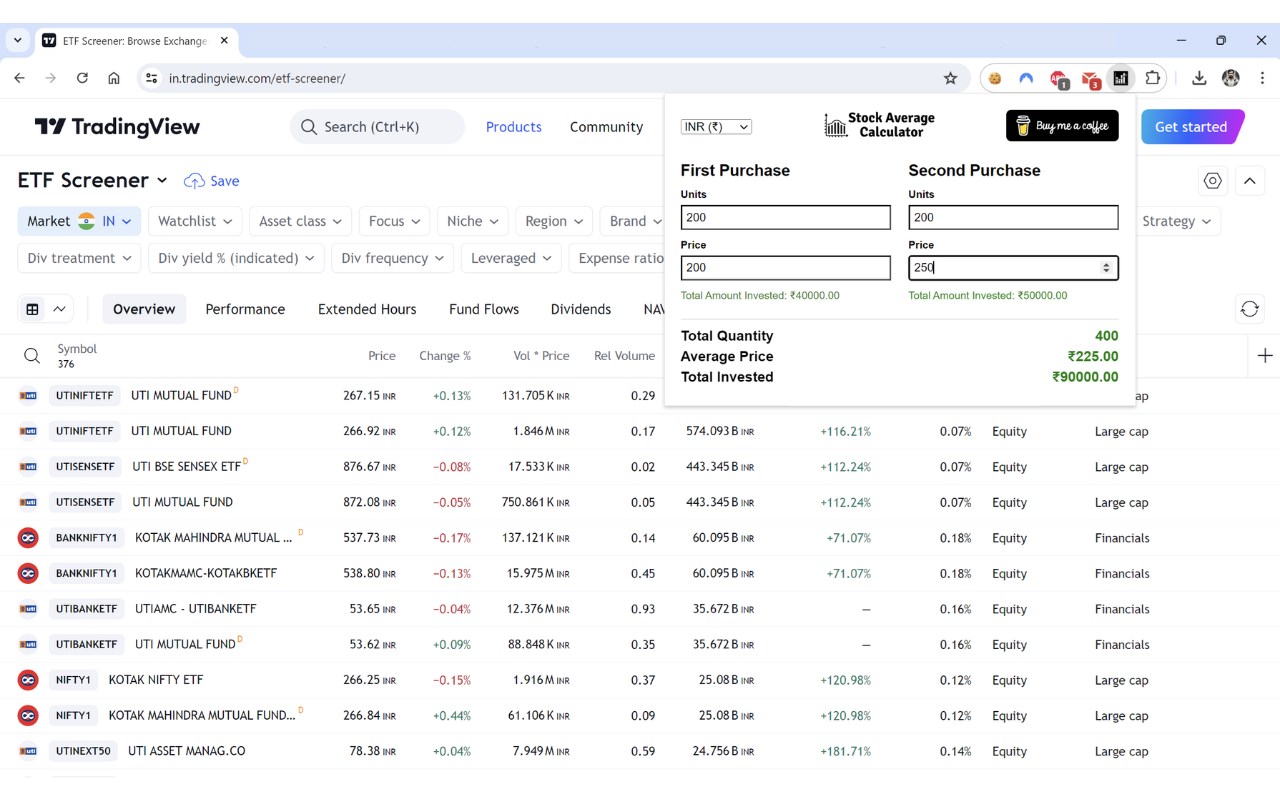This screenshot has height=800, width=1280.
Task: Expand the Asset class filter
Action: pyautogui.click(x=300, y=221)
